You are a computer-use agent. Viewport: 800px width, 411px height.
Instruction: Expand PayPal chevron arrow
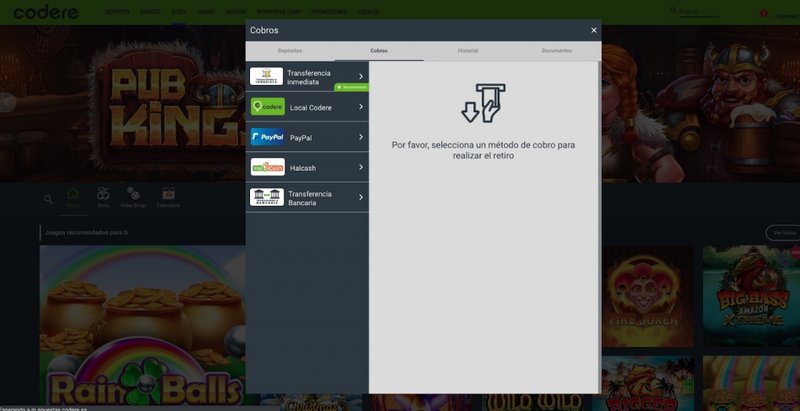pos(361,137)
